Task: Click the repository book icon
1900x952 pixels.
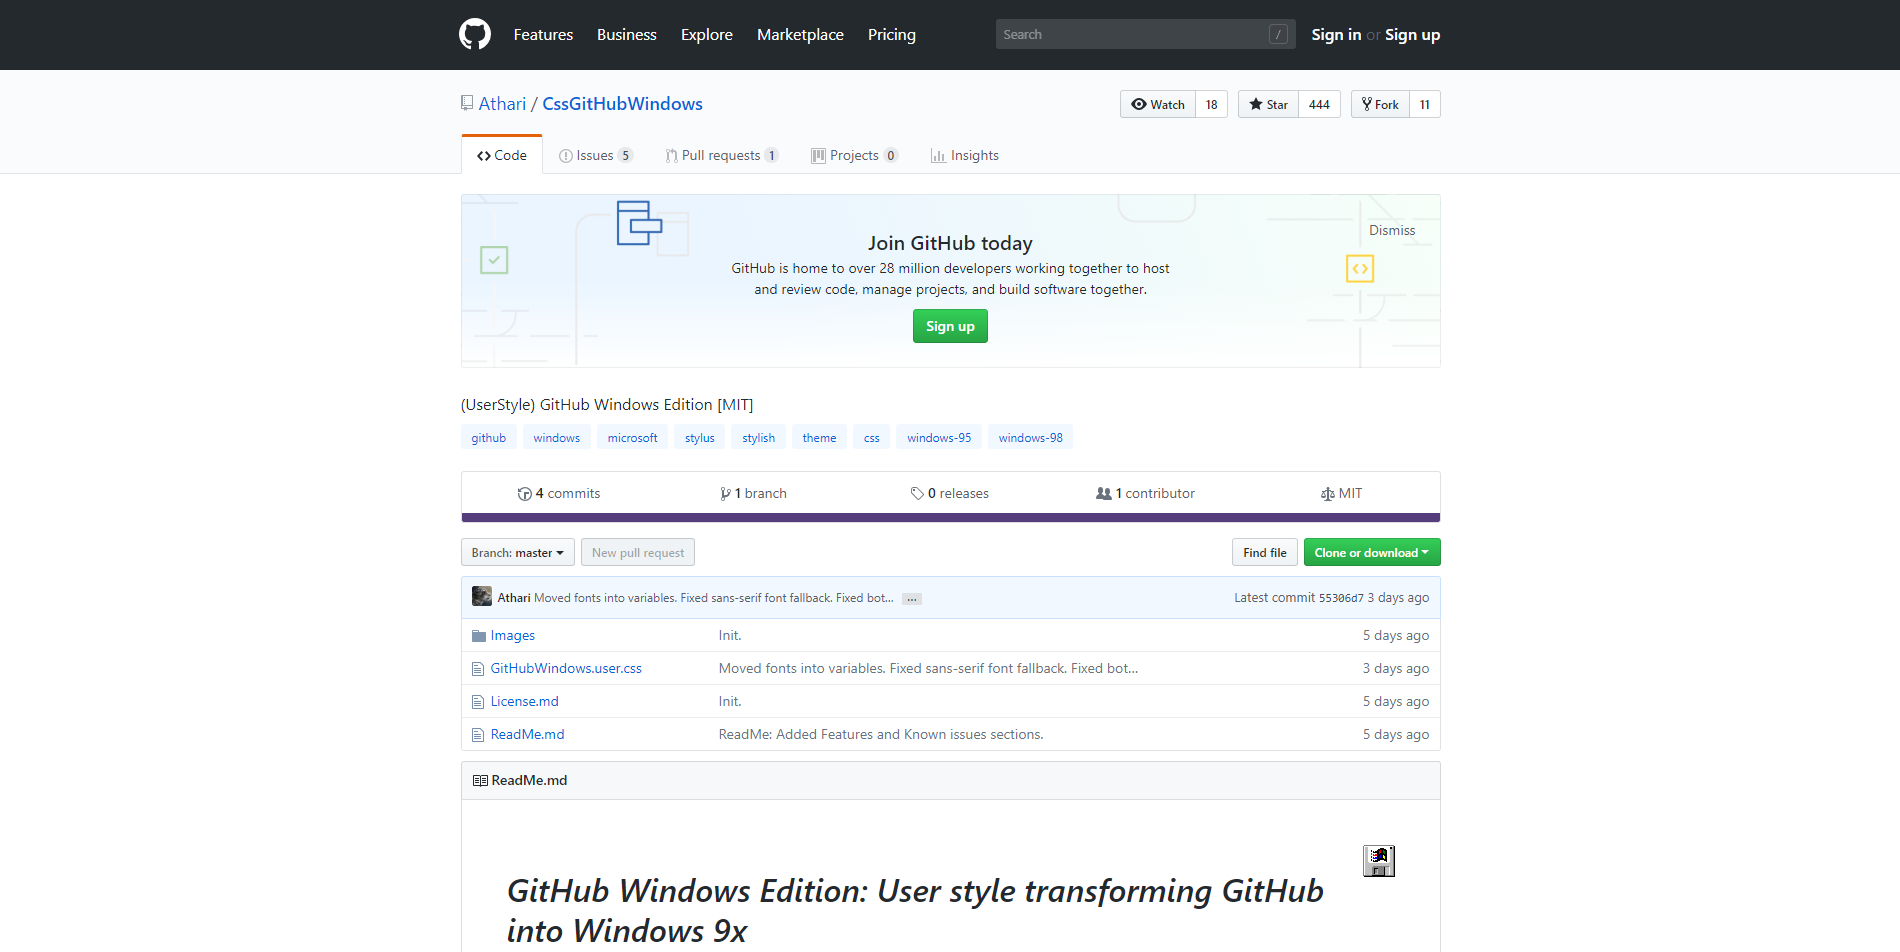Action: 467,103
